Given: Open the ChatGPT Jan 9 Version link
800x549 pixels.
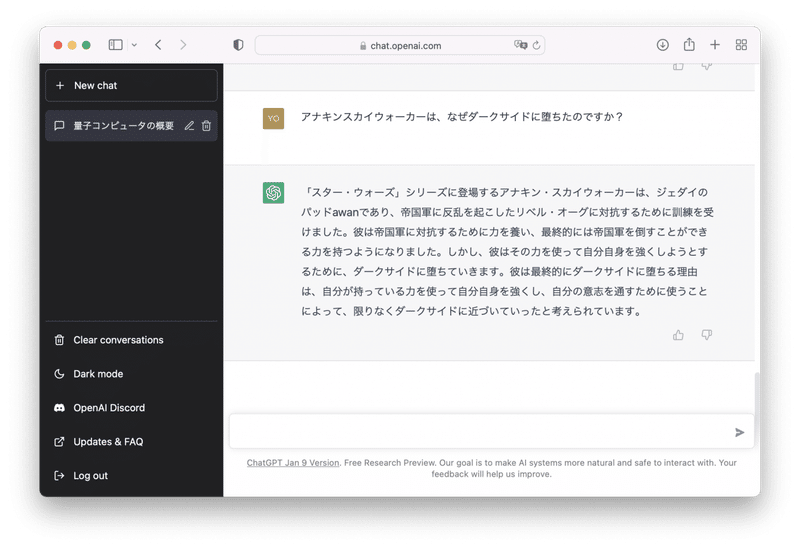Looking at the screenshot, I should pyautogui.click(x=293, y=463).
